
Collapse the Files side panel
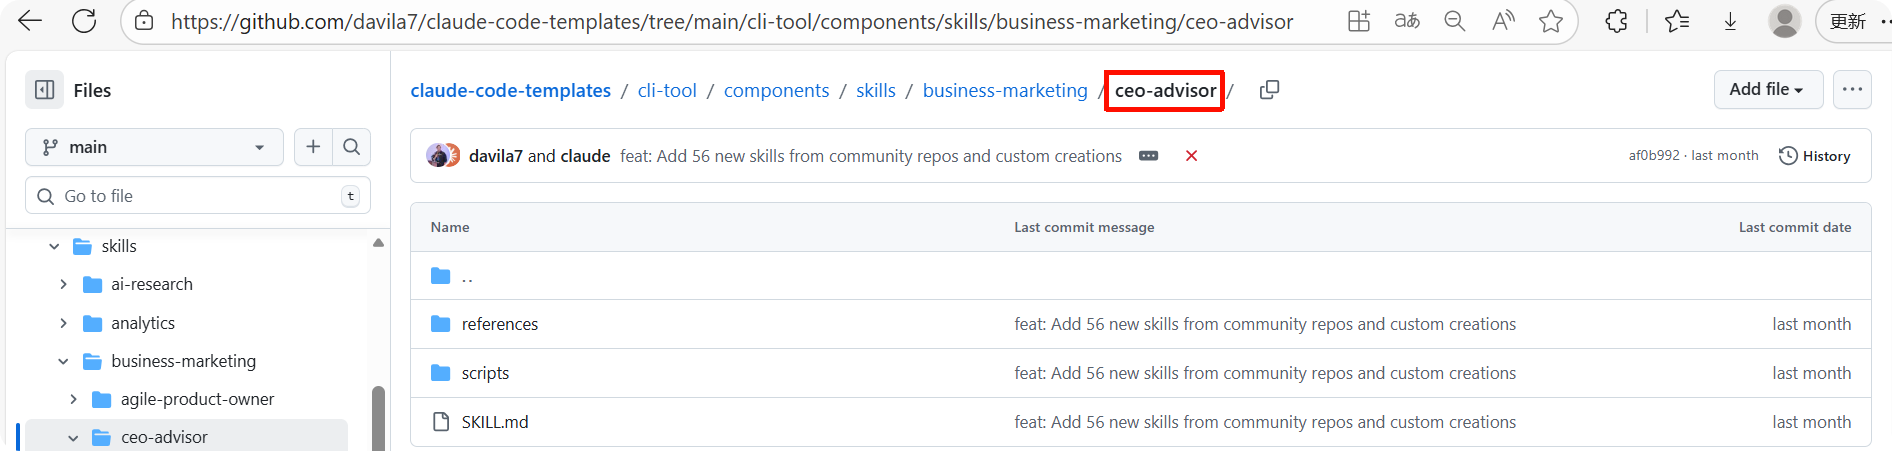pos(45,90)
